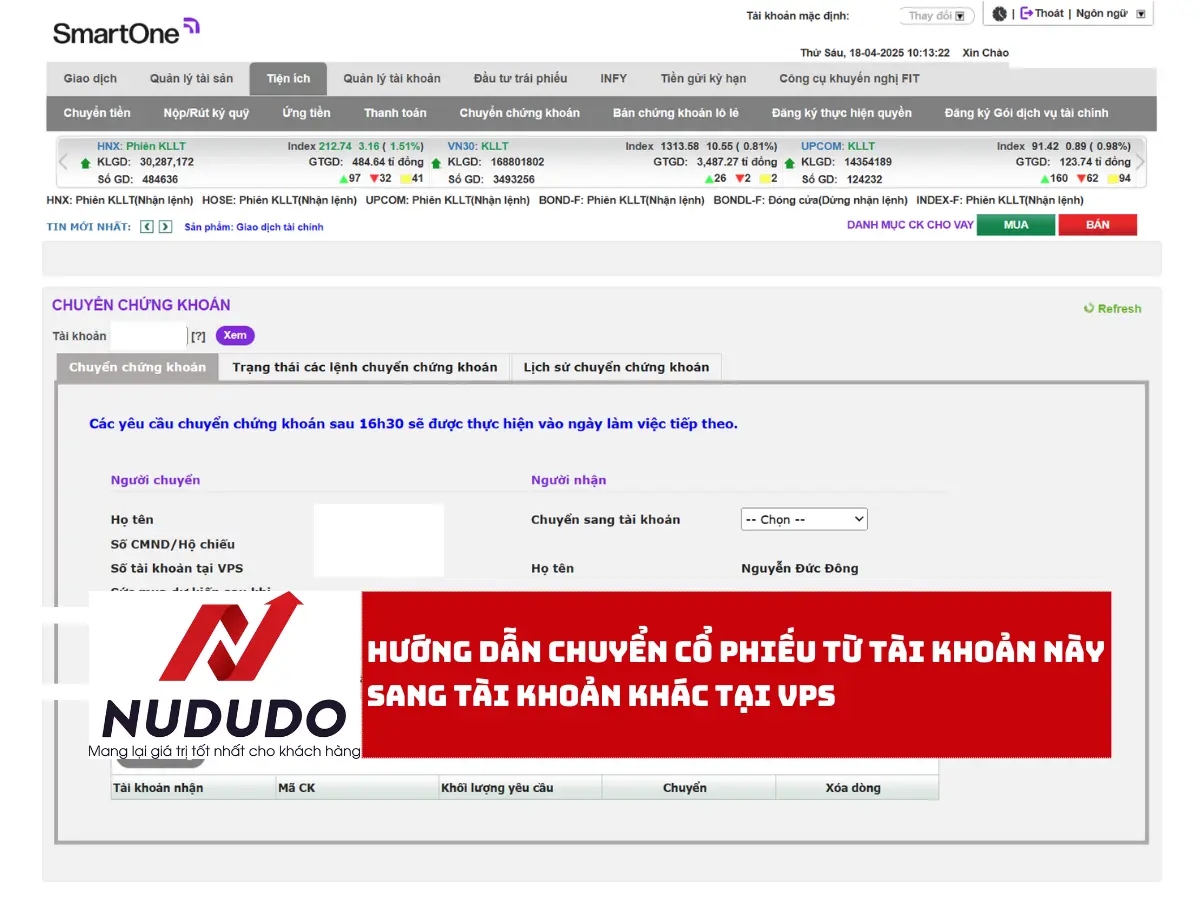Open the Giao dịch menu

(x=90, y=79)
